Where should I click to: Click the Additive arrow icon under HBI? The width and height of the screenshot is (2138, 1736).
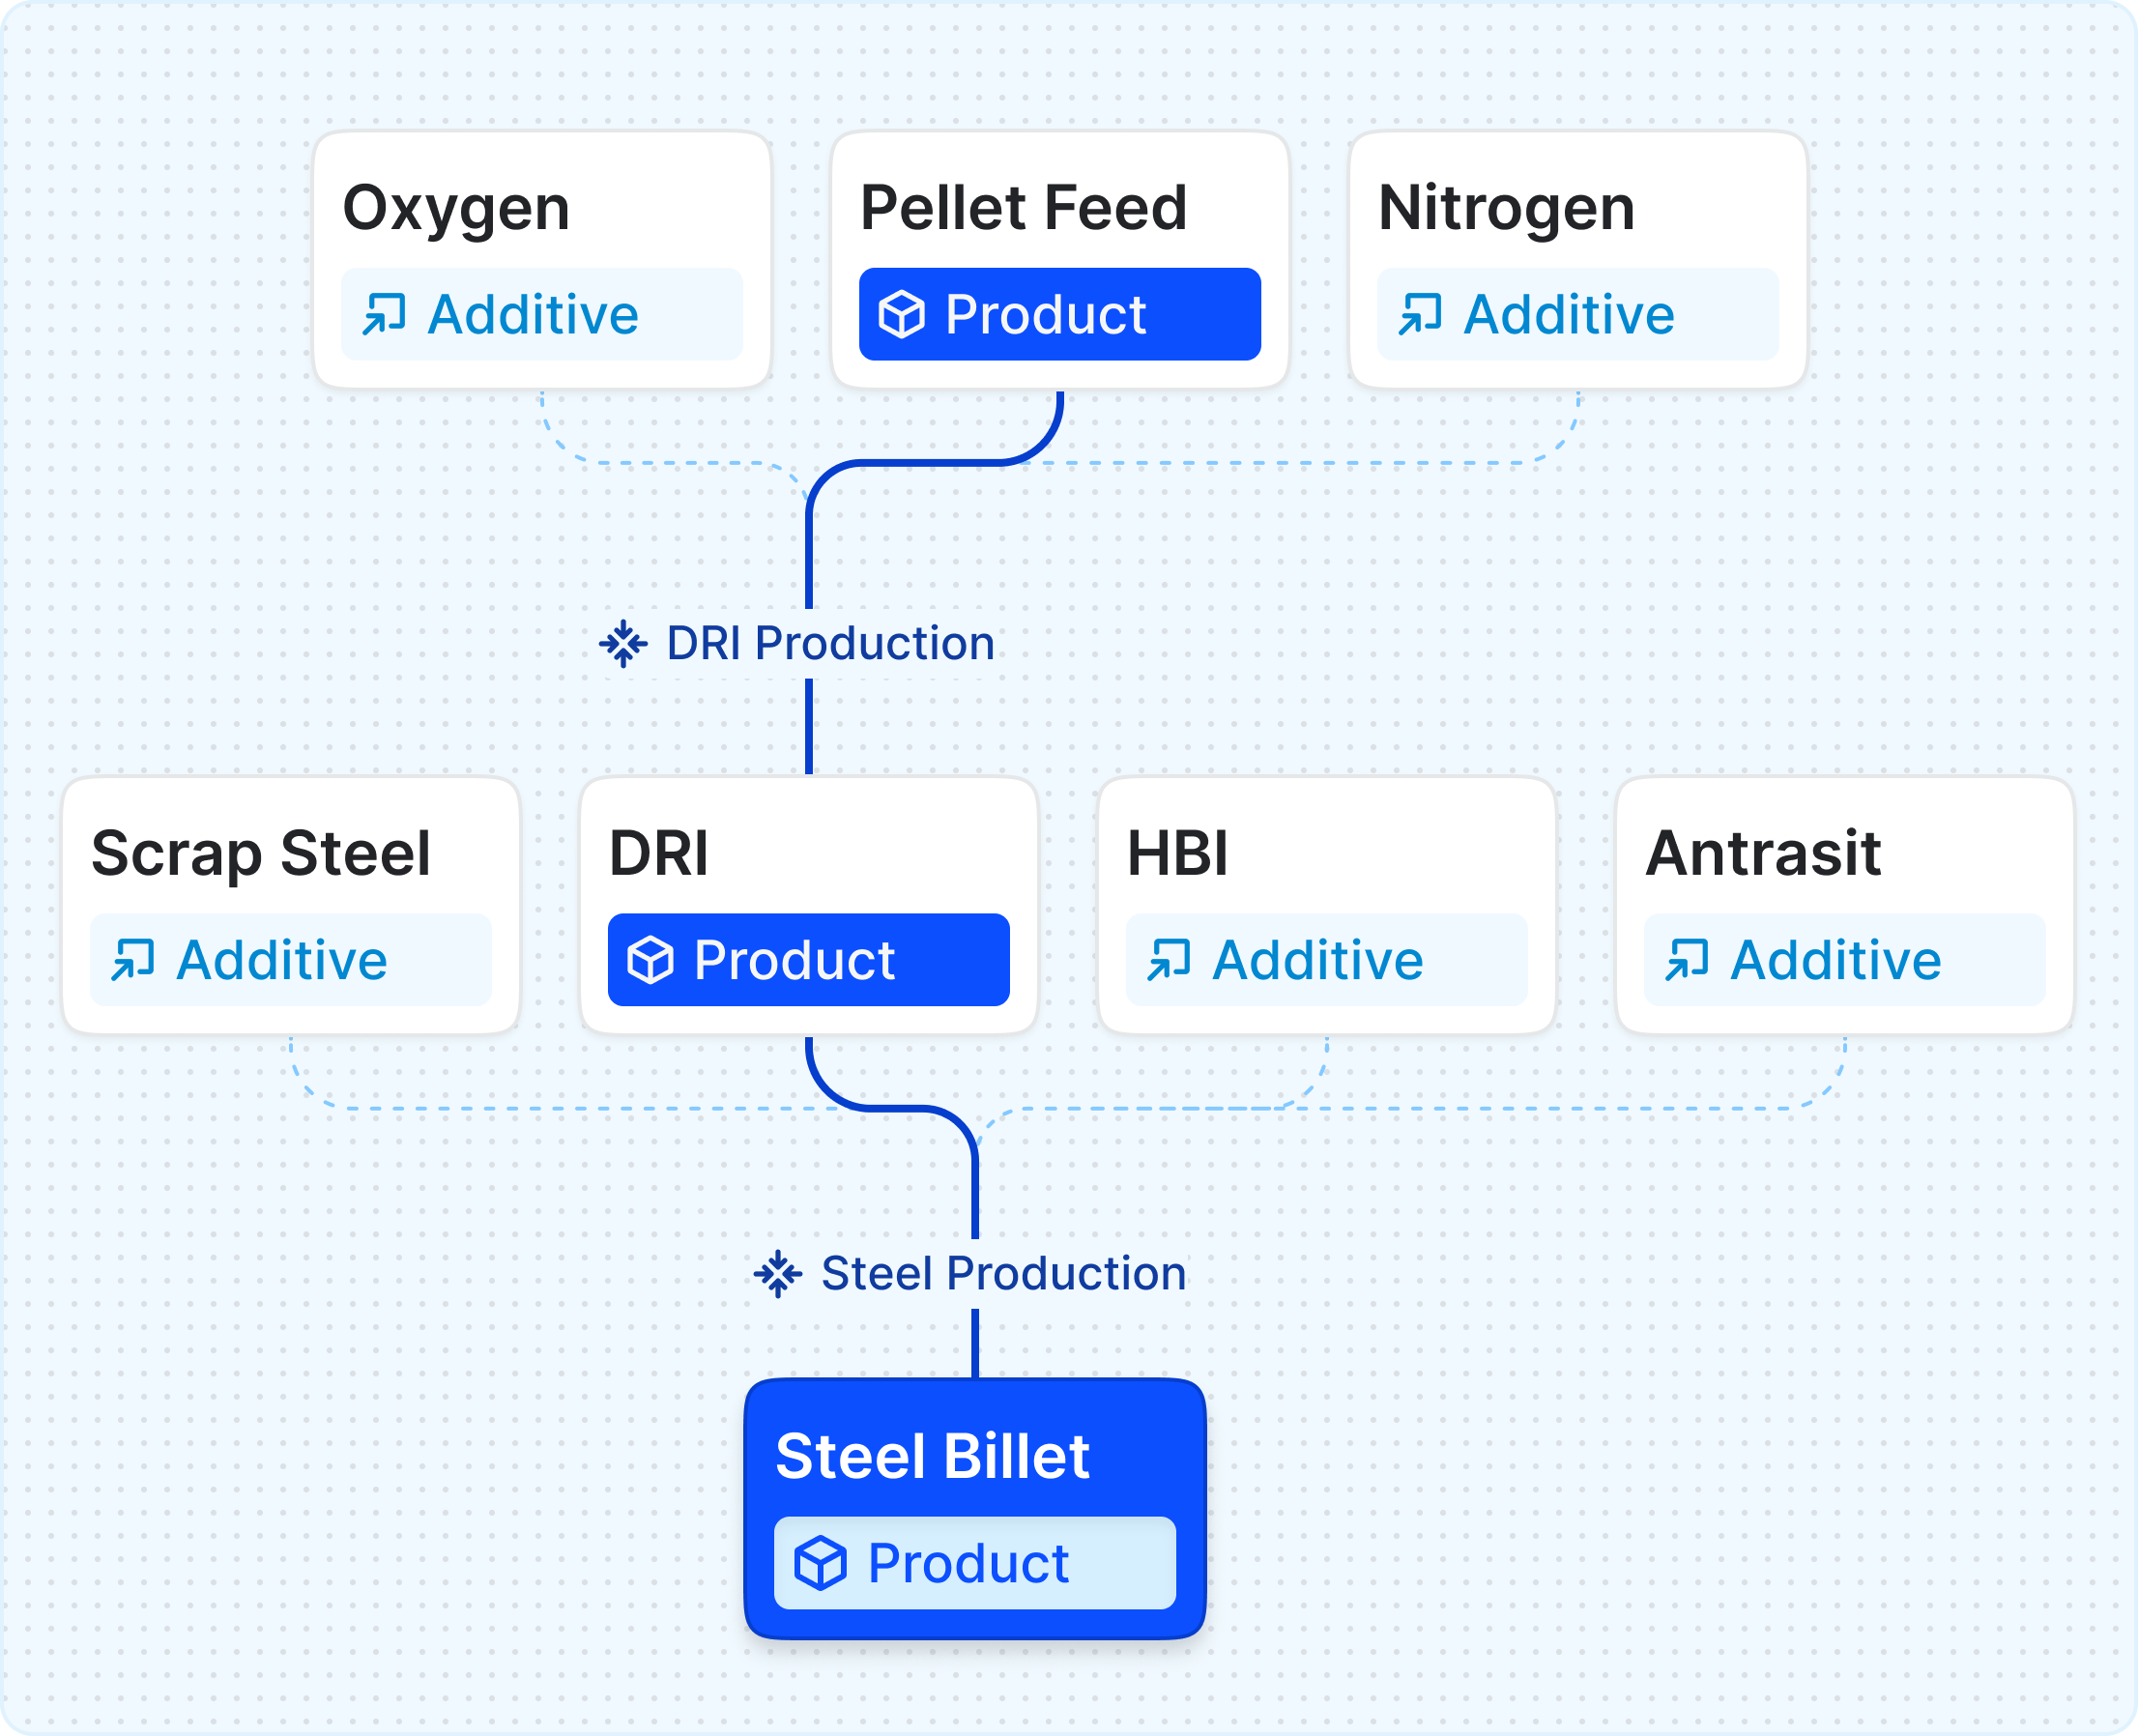coord(1169,960)
